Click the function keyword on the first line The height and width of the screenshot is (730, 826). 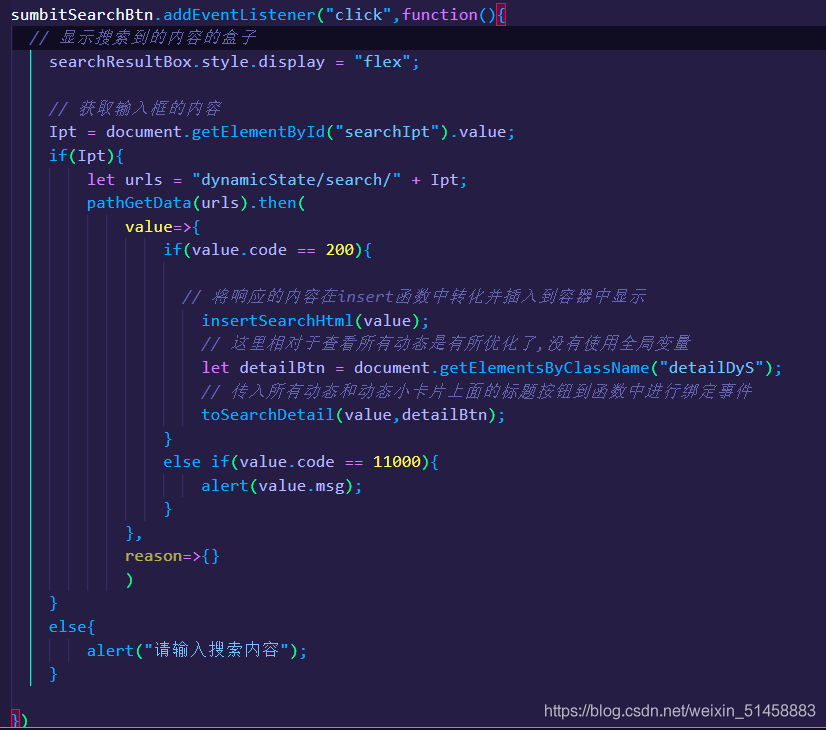(440, 15)
